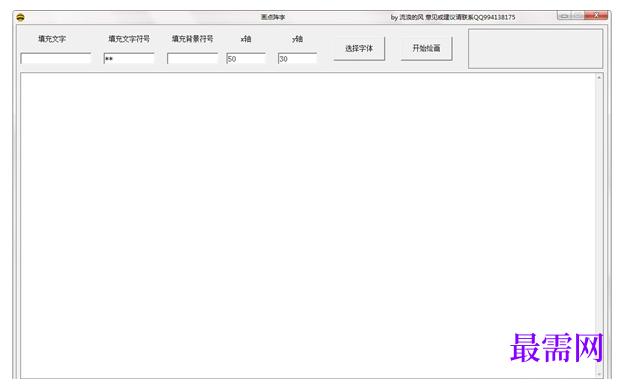Click the x轴 field showing 50
Viewport: 622px width, 379px height.
(246, 58)
